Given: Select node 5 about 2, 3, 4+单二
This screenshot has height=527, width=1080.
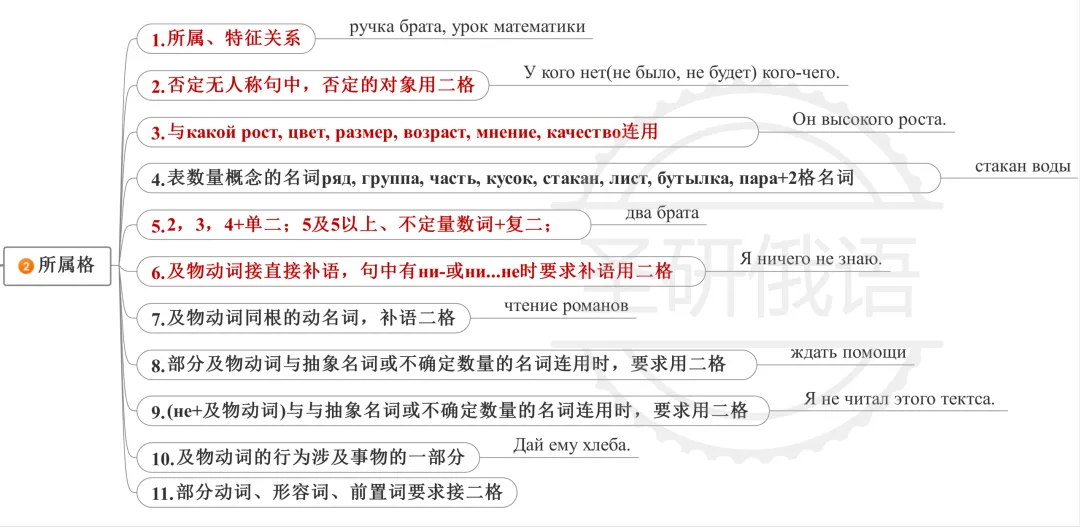Looking at the screenshot, I should [364, 225].
